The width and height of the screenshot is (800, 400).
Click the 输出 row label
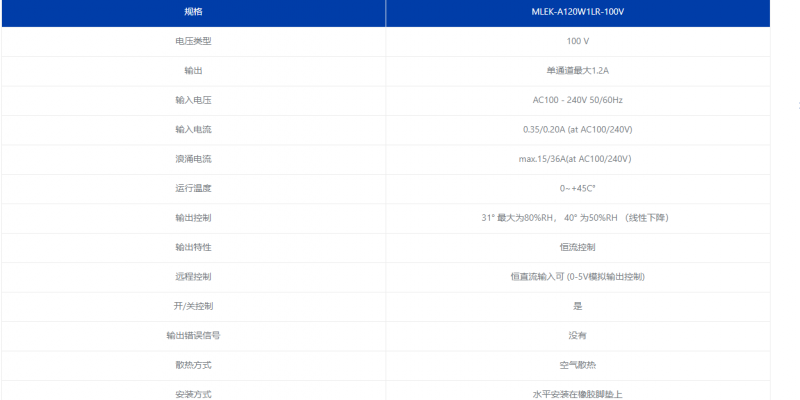pyautogui.click(x=193, y=71)
